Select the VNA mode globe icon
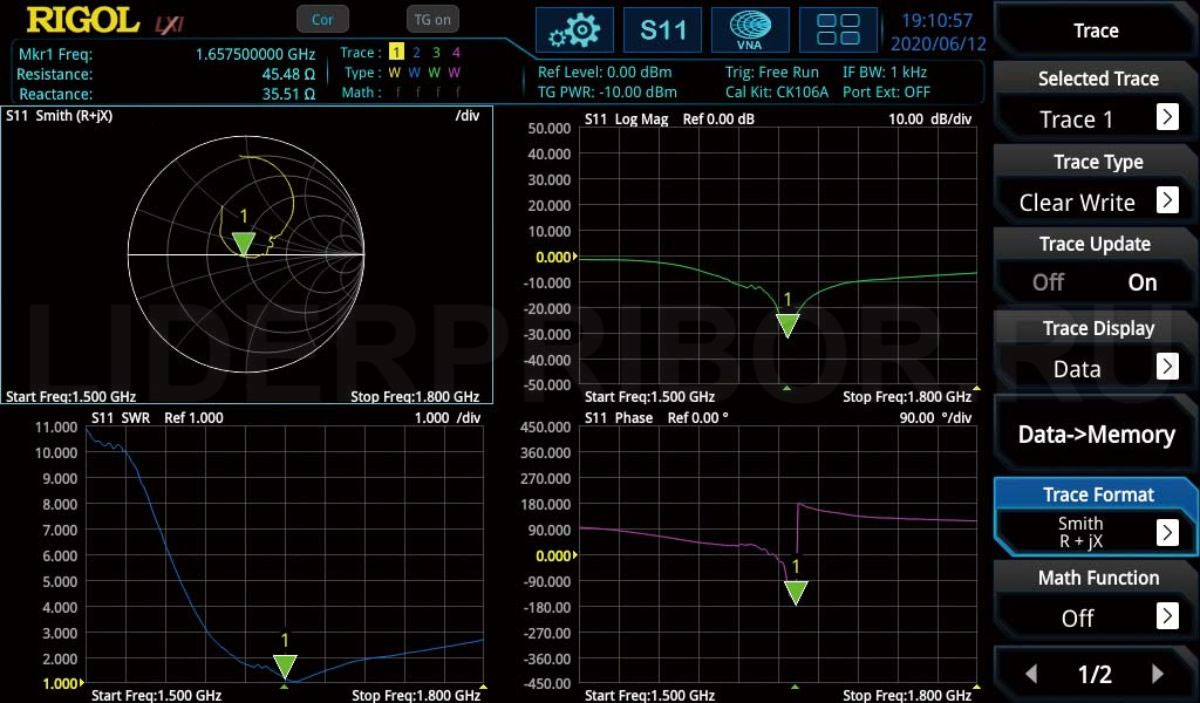 pos(750,30)
